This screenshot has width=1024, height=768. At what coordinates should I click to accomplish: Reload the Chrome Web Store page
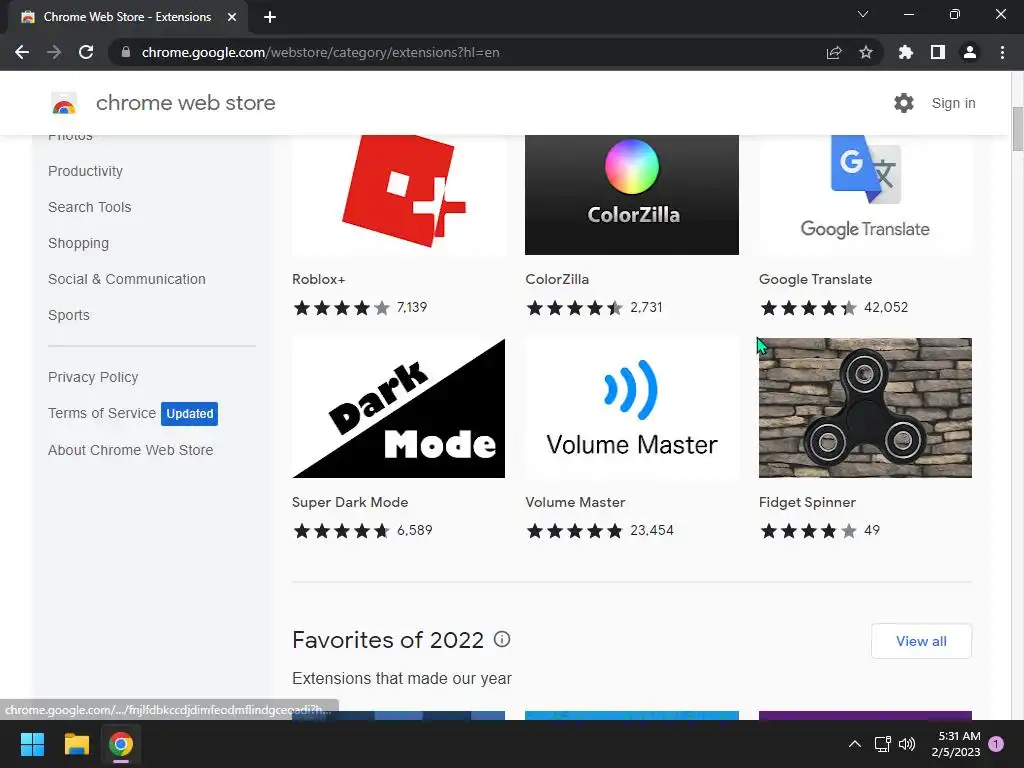[86, 52]
